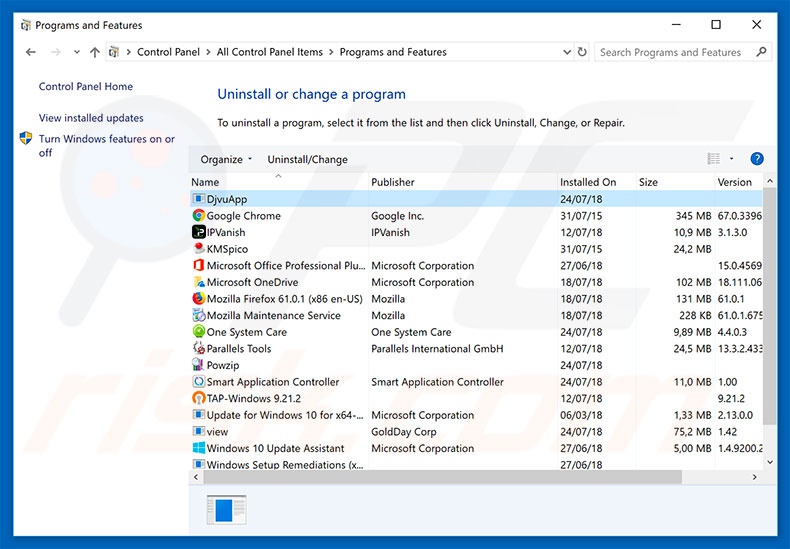Screen dimensions: 790x549
Task: Click Parallels International GmbH publisher cell
Action: click(x=437, y=349)
